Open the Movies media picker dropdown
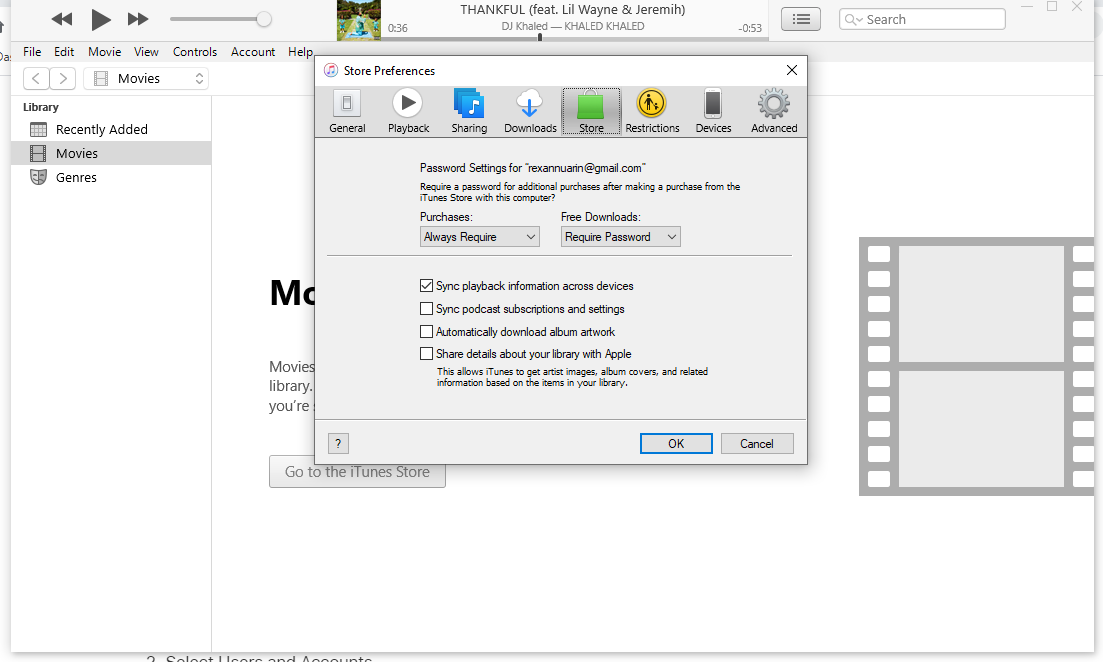The width and height of the screenshot is (1103, 662). click(x=146, y=78)
